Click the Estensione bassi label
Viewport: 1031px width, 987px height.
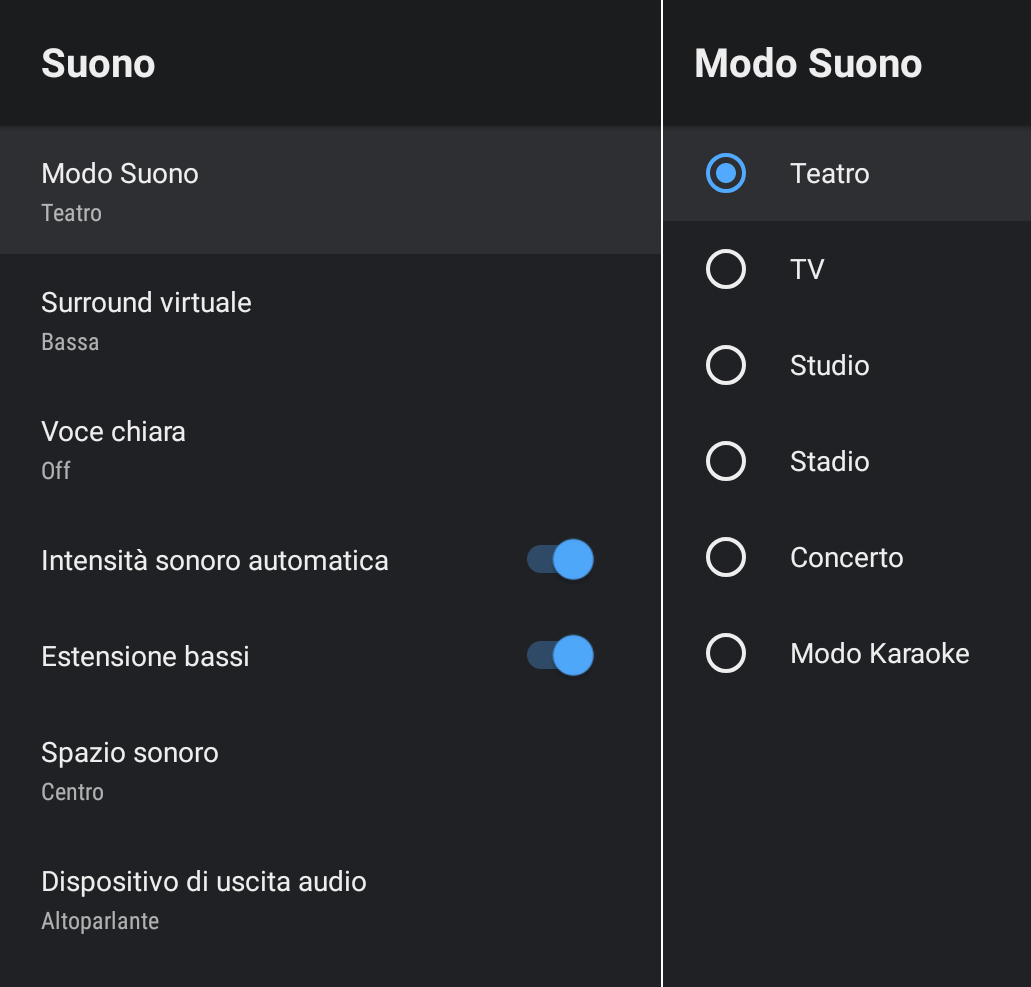[x=145, y=656]
